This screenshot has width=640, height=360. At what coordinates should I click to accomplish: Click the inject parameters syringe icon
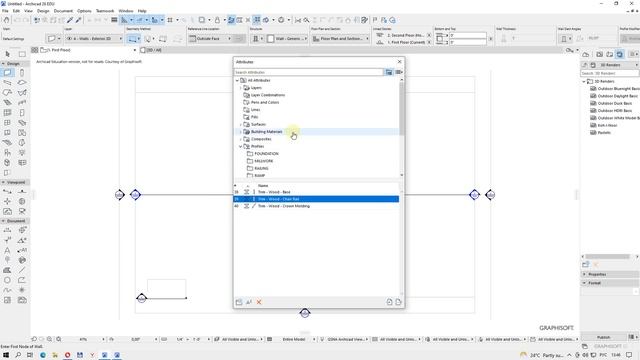click(x=78, y=20)
